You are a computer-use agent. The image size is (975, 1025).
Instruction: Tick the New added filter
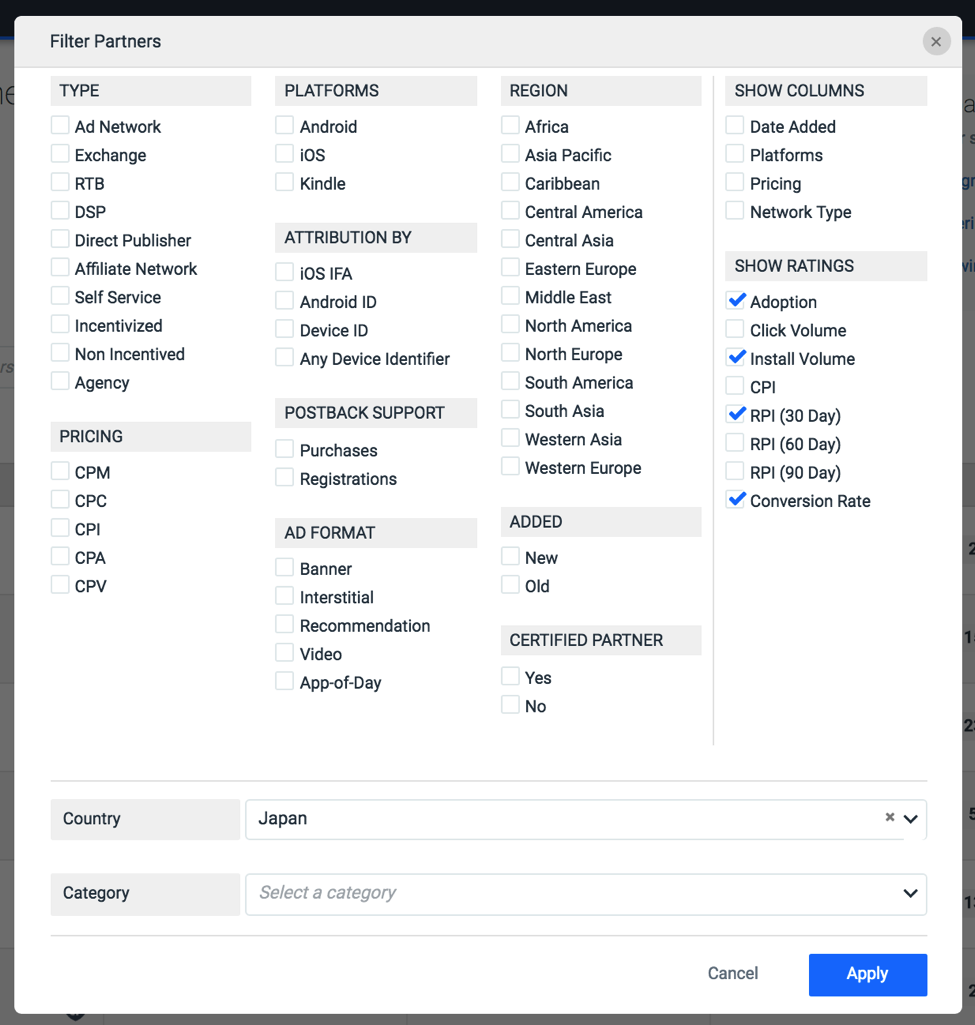coord(511,557)
